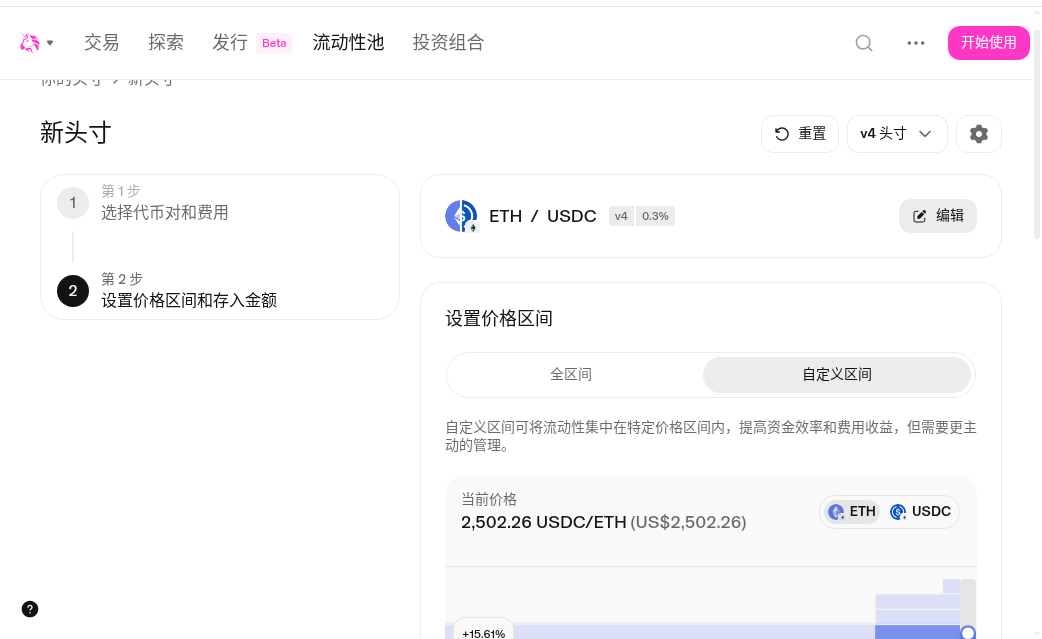The image size is (1042, 639).
Task: Go to the 流动性池 tab
Action: pyautogui.click(x=348, y=43)
